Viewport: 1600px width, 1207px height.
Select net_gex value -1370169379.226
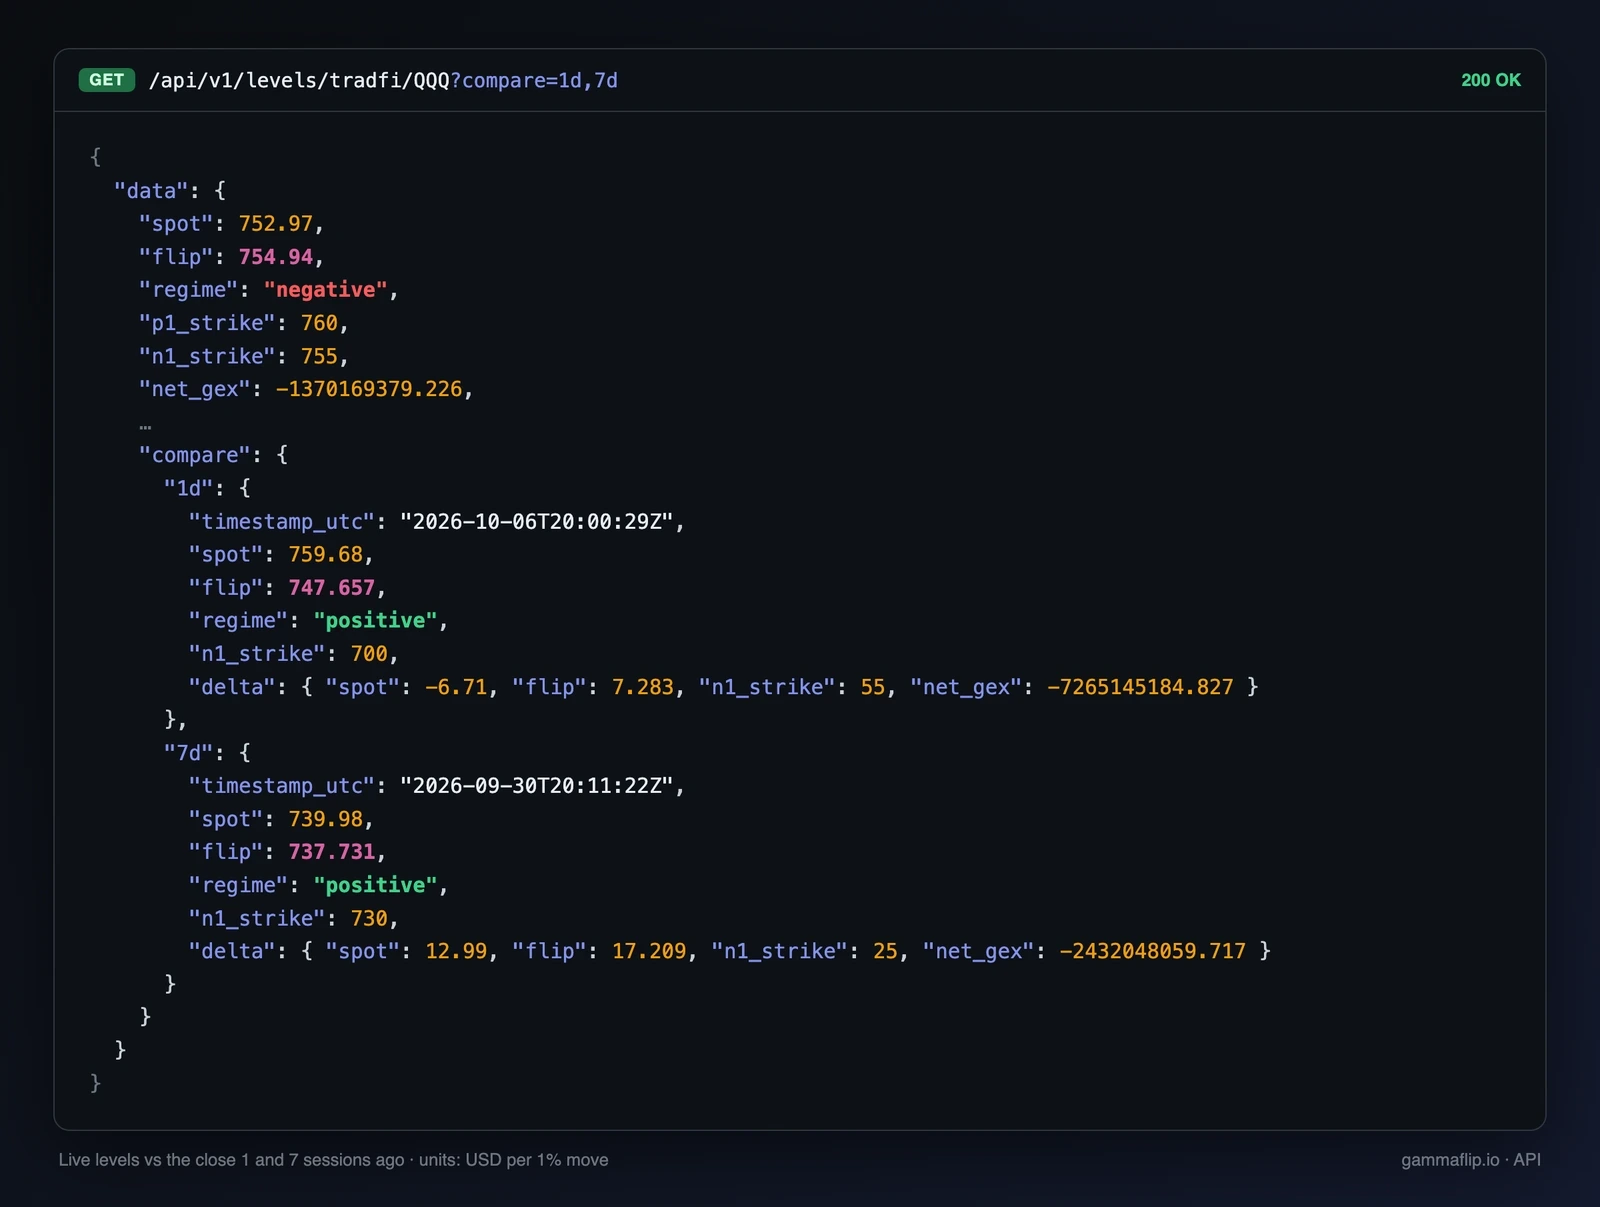coord(369,389)
